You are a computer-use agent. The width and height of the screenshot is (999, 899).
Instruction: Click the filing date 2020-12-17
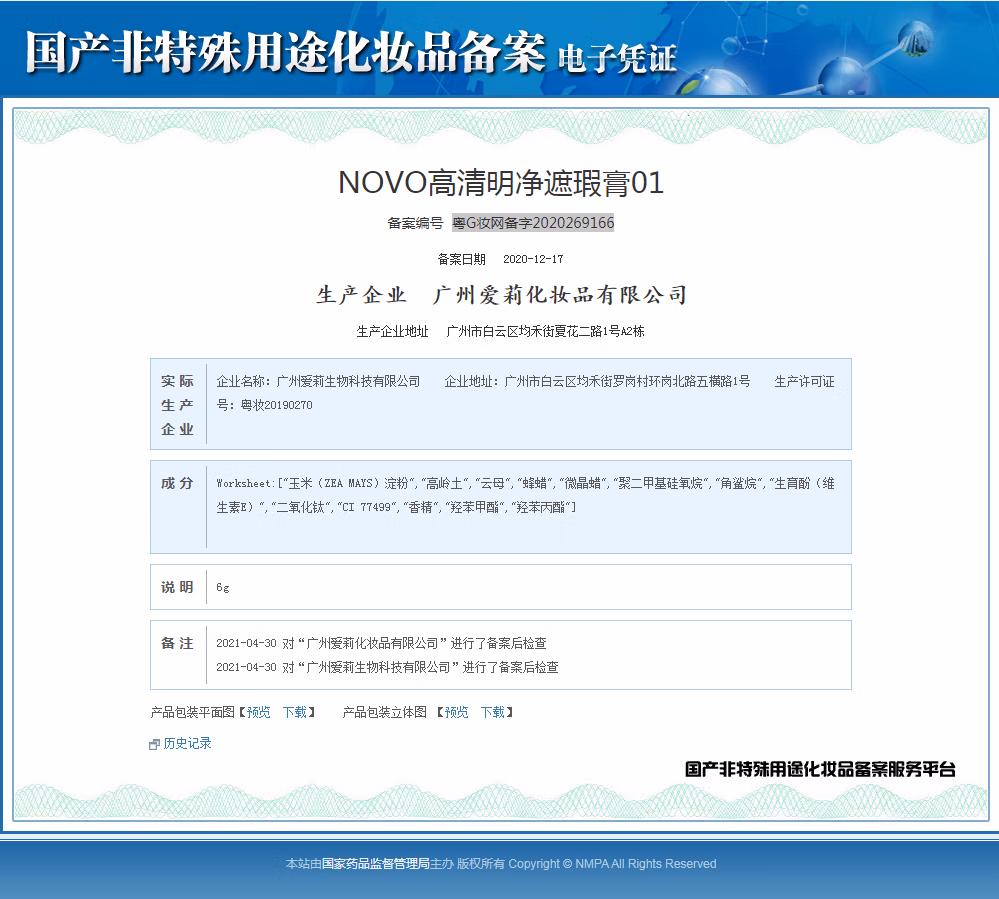click(x=533, y=259)
